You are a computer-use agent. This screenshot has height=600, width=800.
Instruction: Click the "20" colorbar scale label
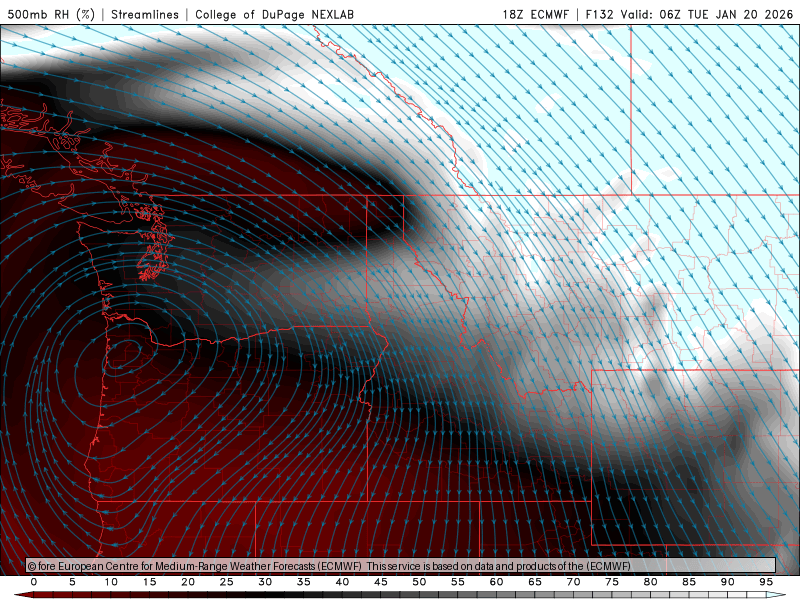188,582
